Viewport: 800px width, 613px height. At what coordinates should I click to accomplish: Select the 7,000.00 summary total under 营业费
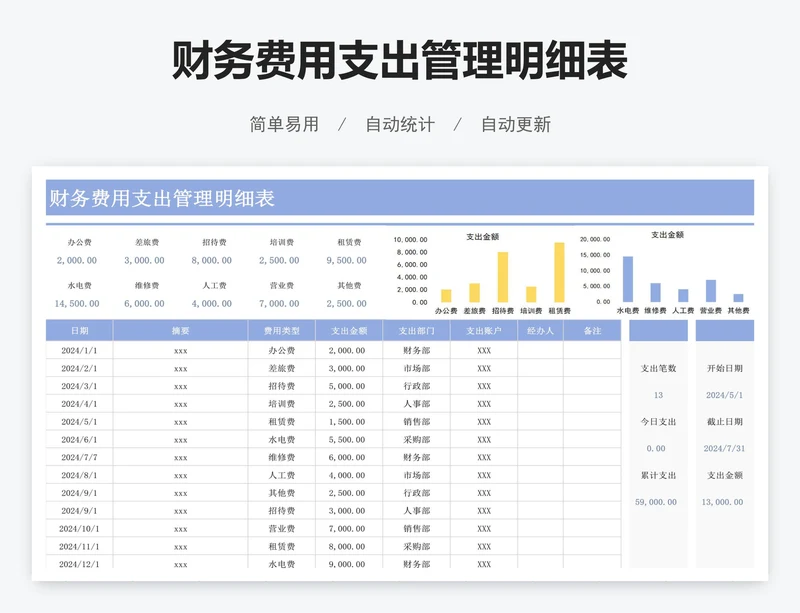click(x=279, y=304)
